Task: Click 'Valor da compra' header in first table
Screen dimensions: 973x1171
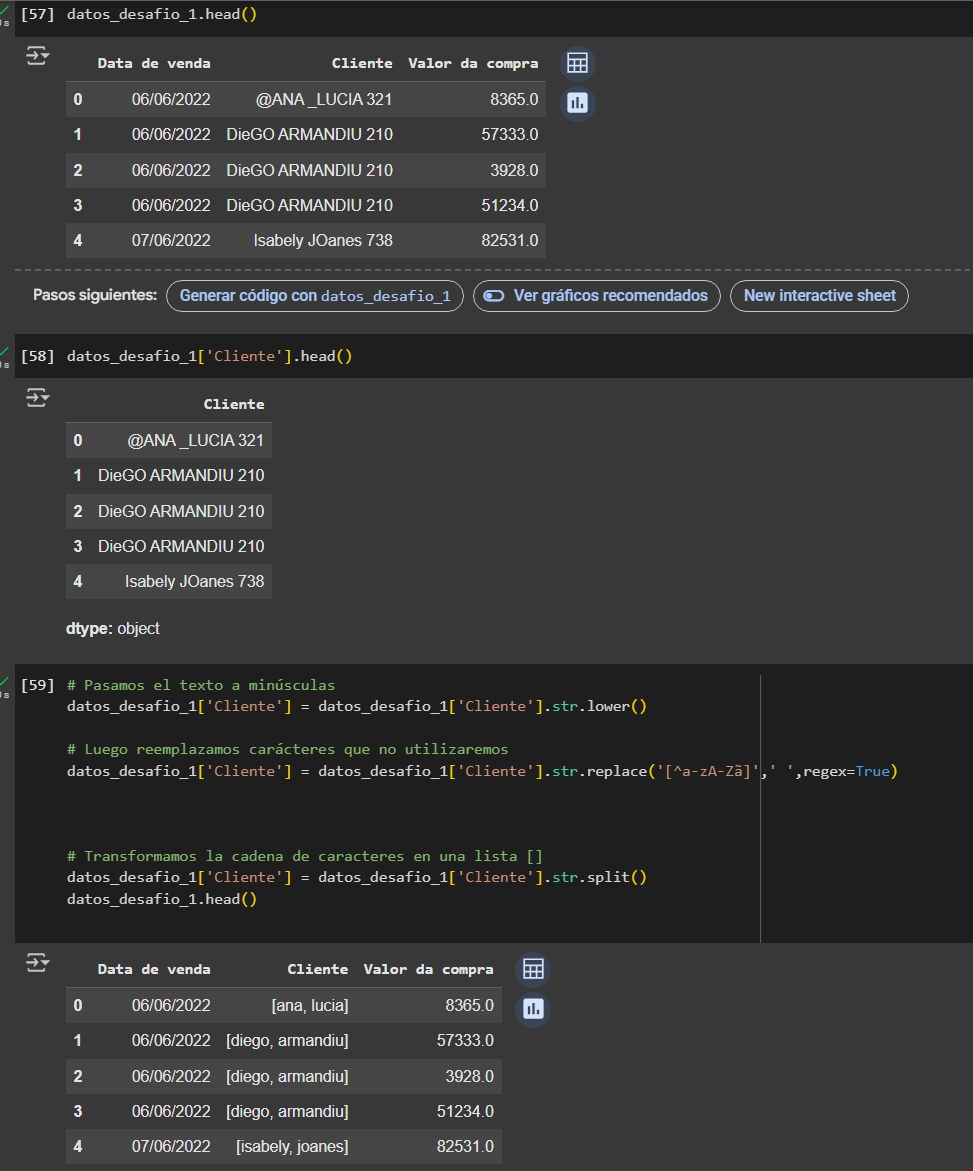Action: pos(473,63)
